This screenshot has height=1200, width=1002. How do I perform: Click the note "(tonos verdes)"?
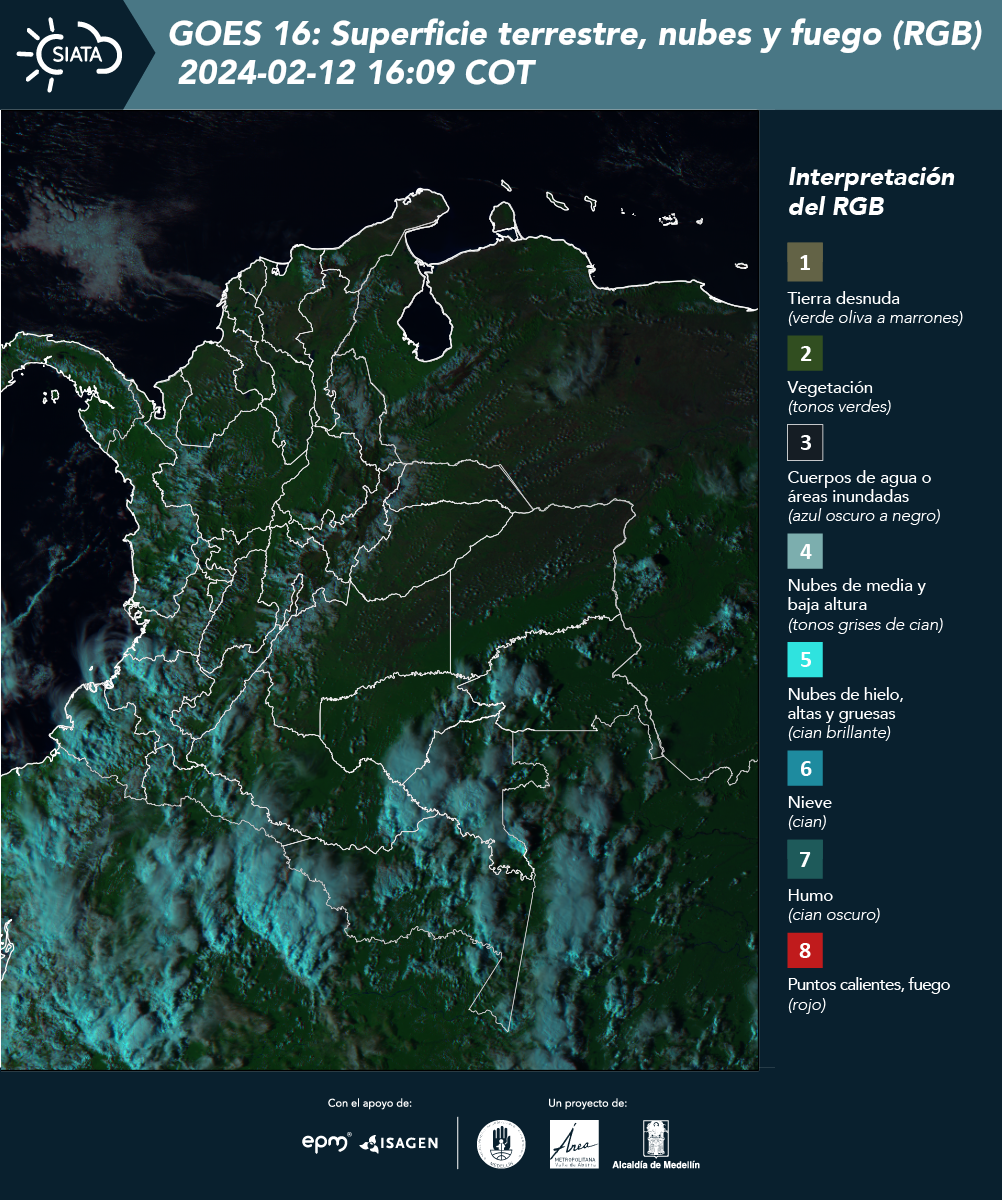coord(839,407)
